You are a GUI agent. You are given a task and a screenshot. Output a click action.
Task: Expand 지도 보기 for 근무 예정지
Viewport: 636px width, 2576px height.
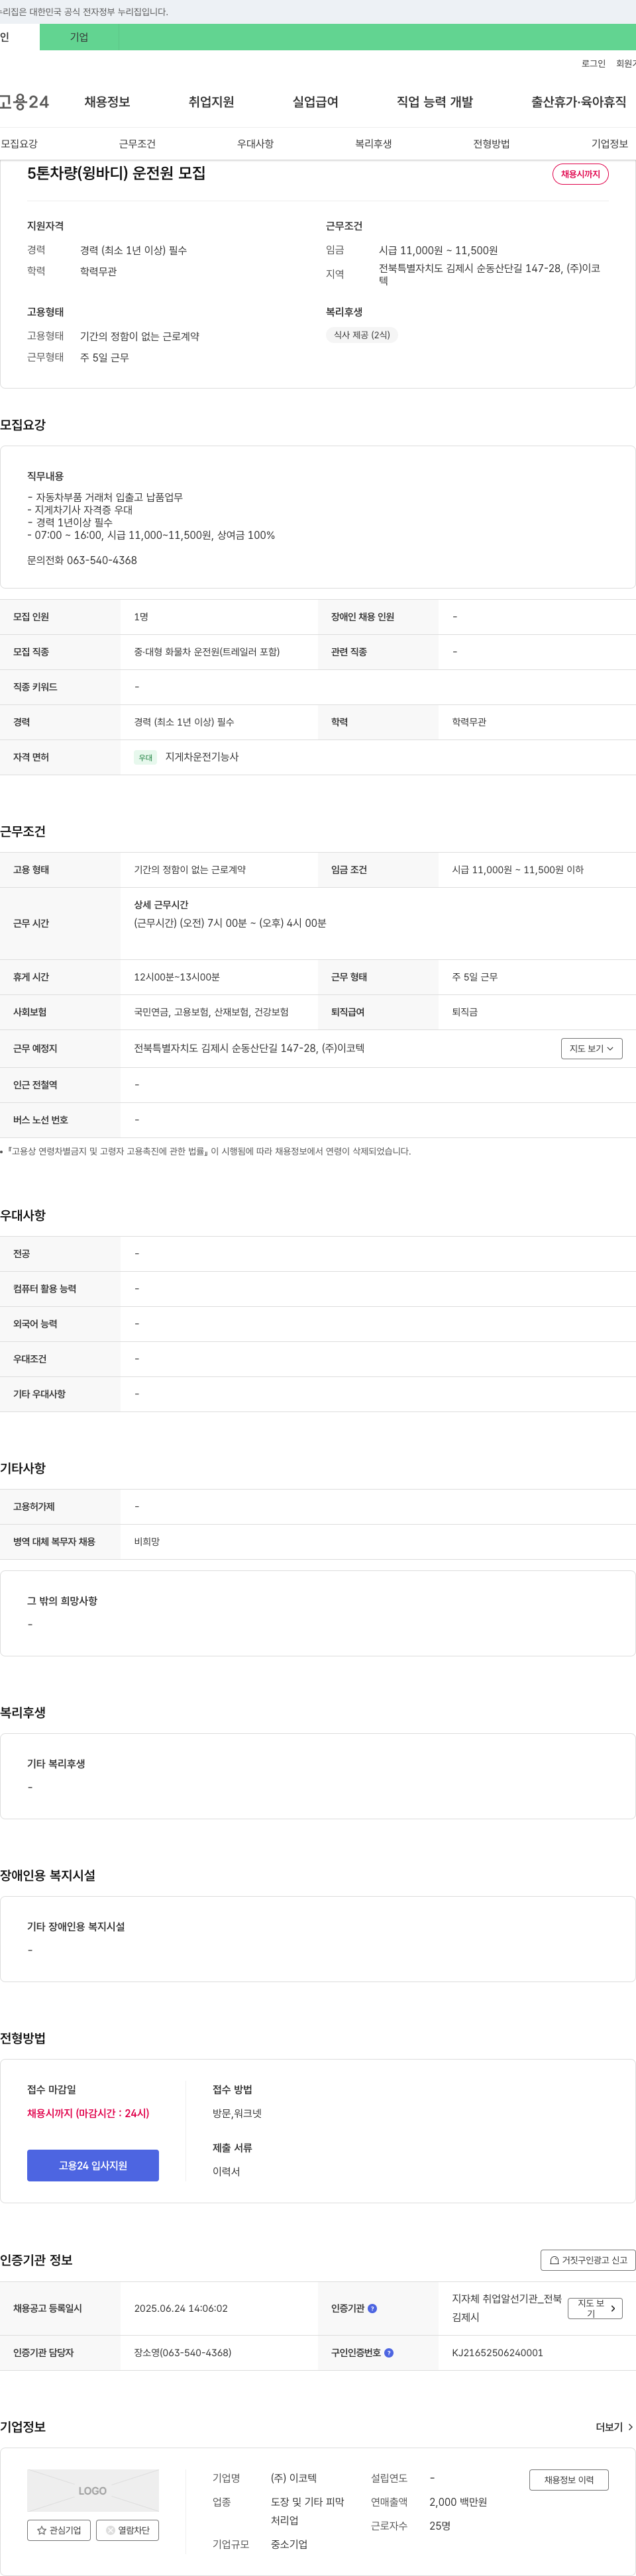(x=591, y=1048)
